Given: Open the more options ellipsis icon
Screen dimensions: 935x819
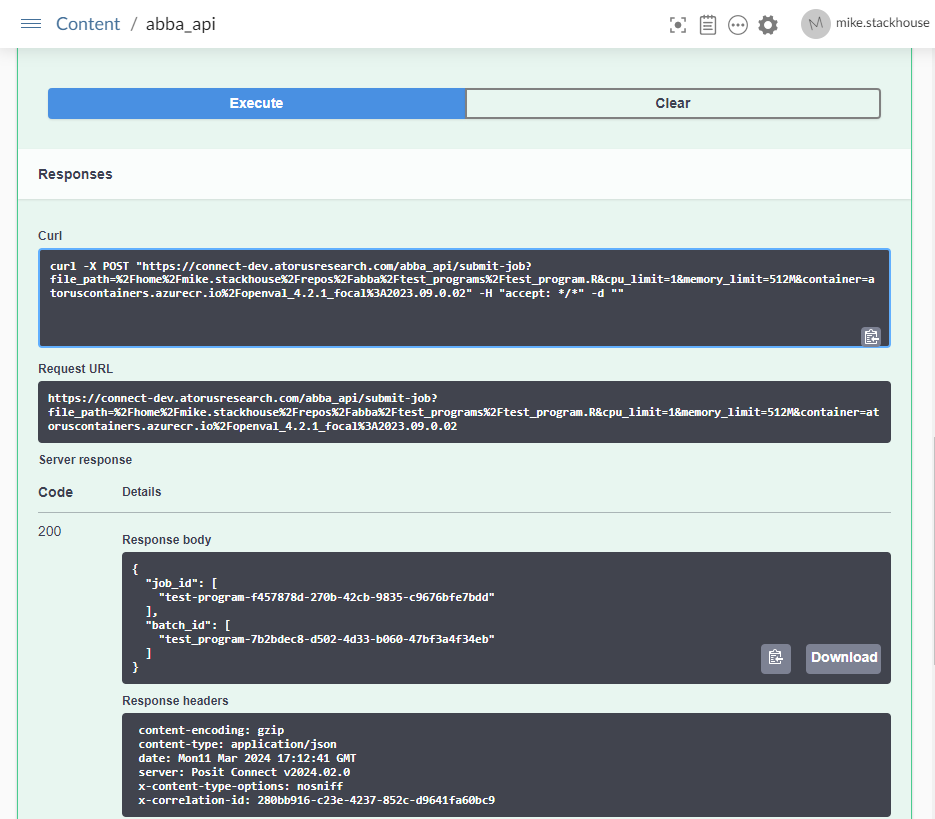Looking at the screenshot, I should pos(738,25).
